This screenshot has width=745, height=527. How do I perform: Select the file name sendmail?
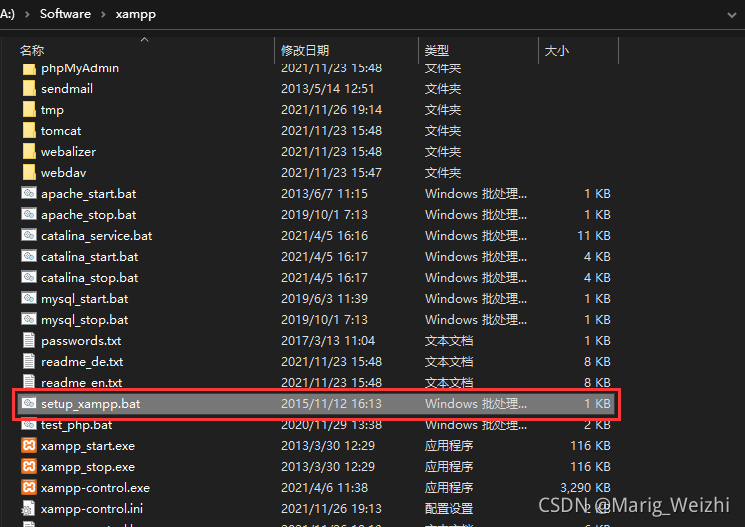[67, 89]
